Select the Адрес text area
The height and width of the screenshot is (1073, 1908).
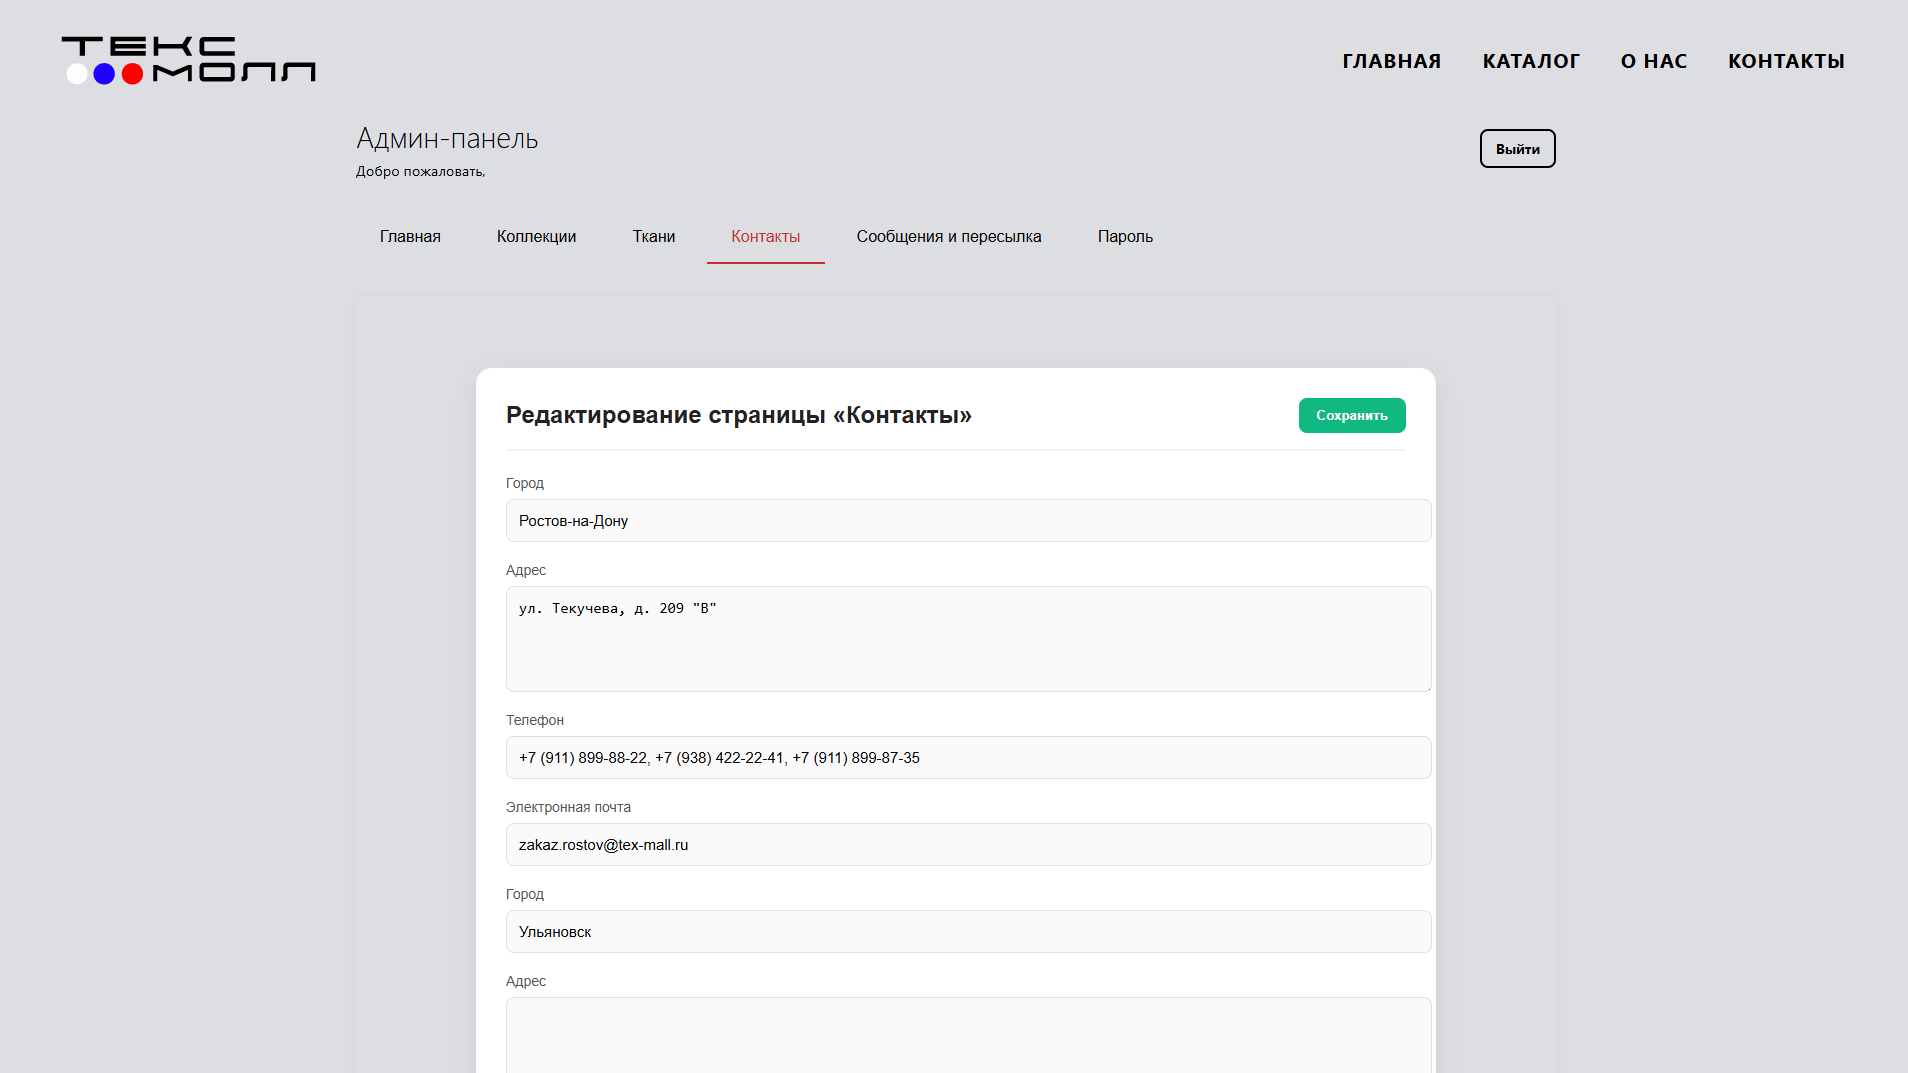pos(968,638)
